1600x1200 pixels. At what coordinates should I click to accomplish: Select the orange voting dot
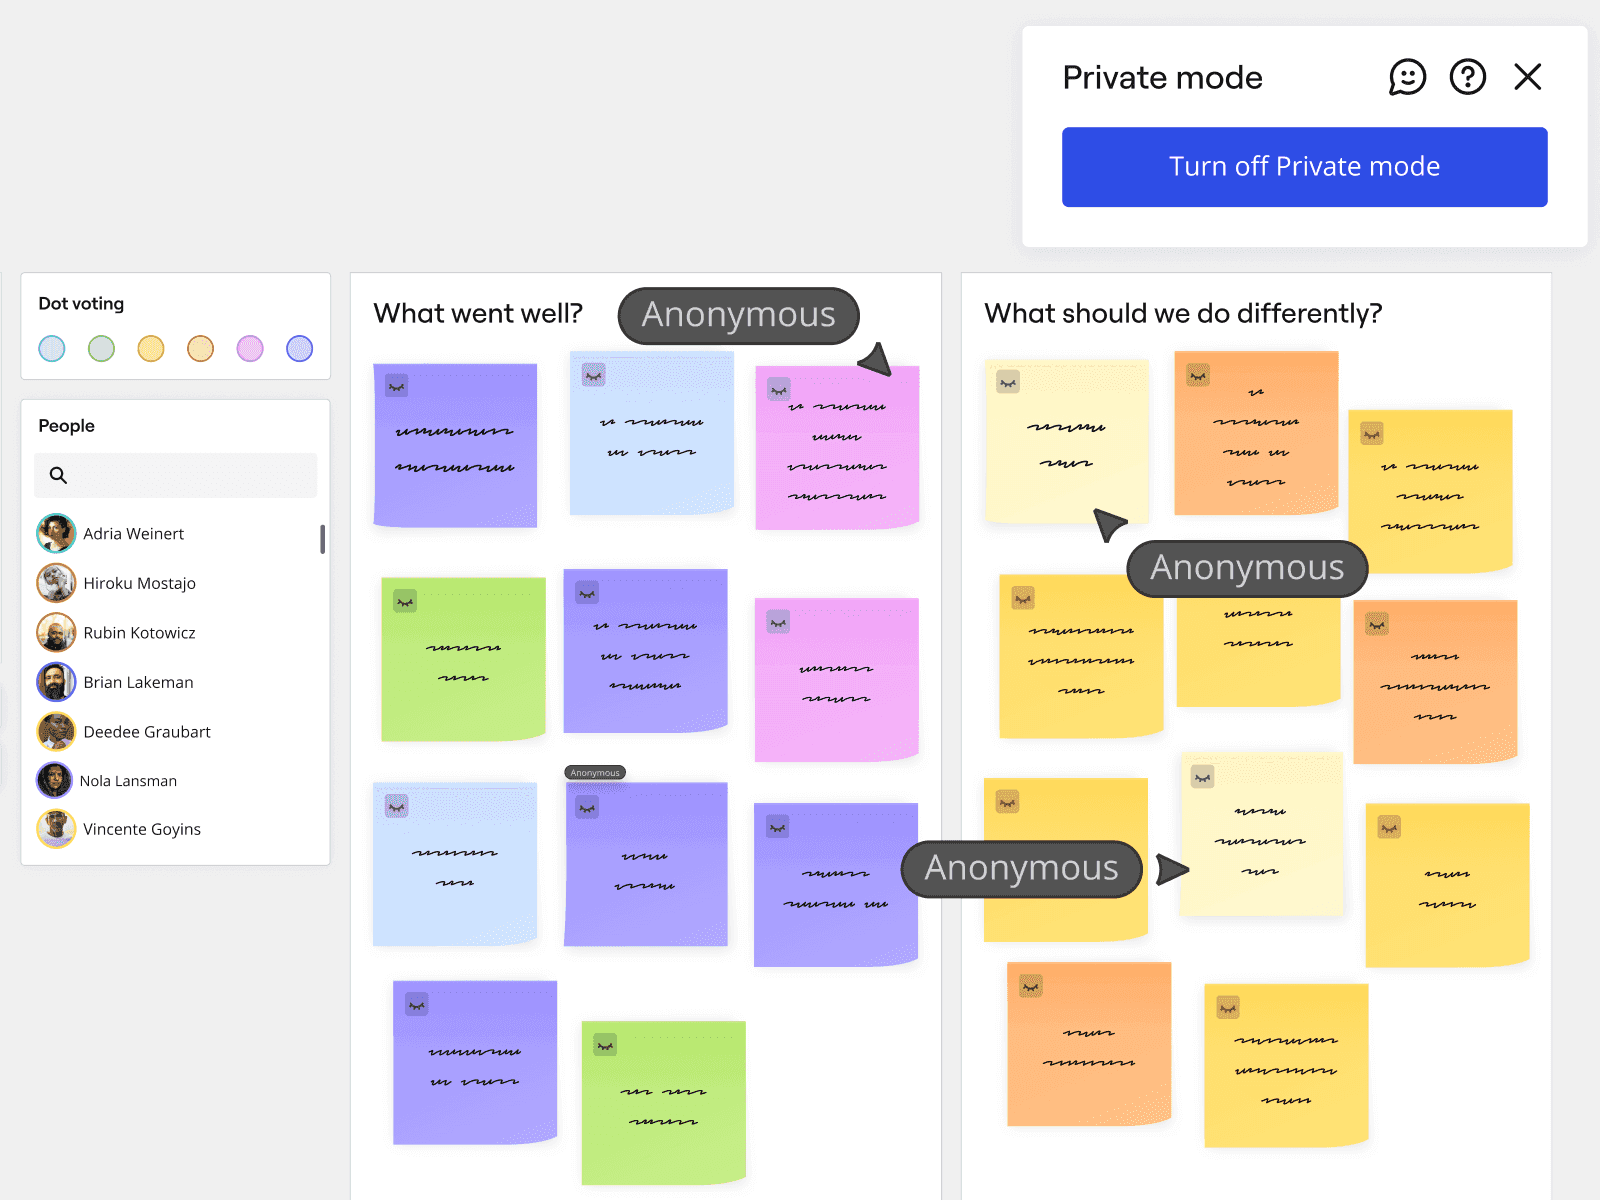tap(200, 348)
